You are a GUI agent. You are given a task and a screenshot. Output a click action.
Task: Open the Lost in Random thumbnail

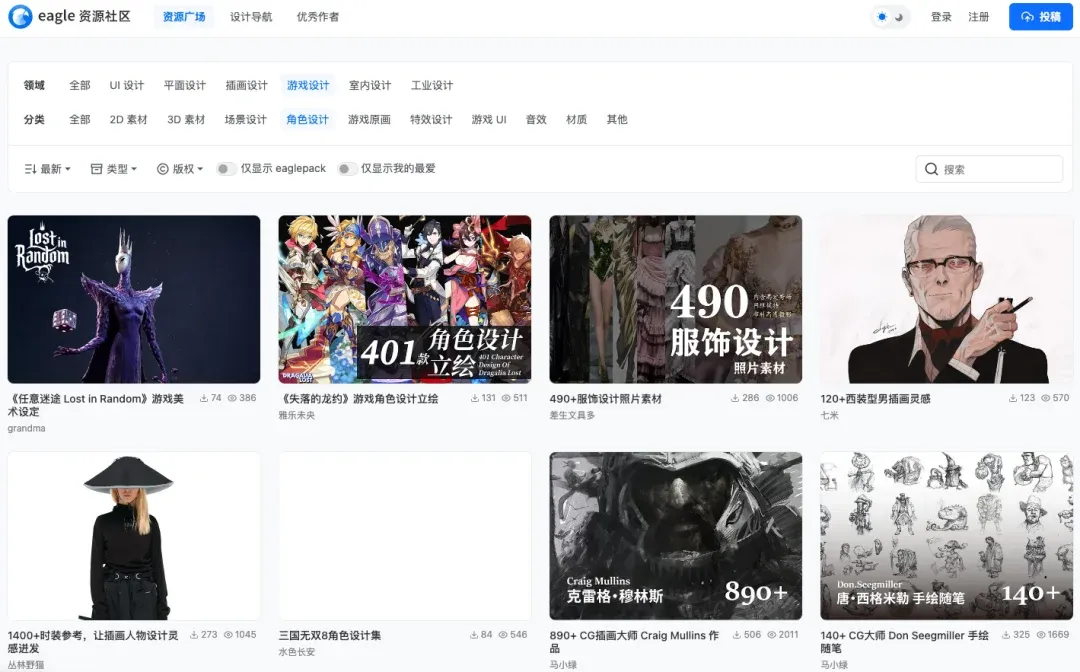click(x=134, y=300)
